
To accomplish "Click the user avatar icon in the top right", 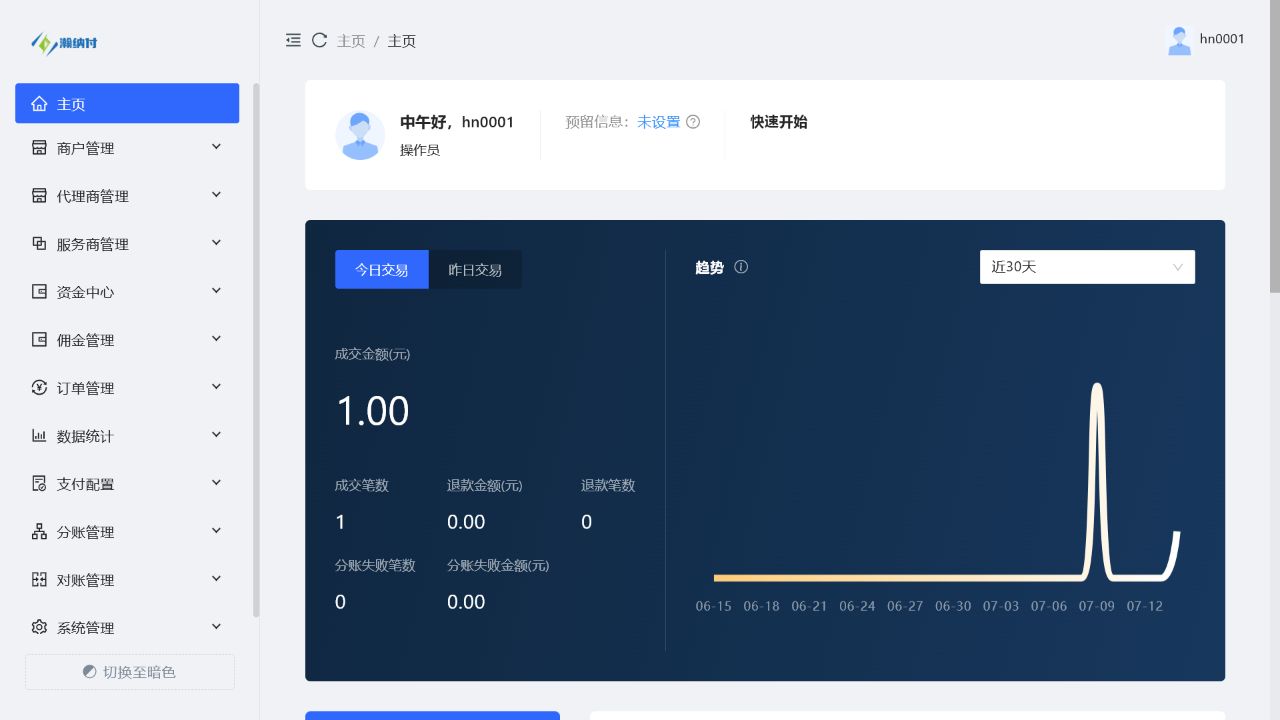I will (1180, 40).
